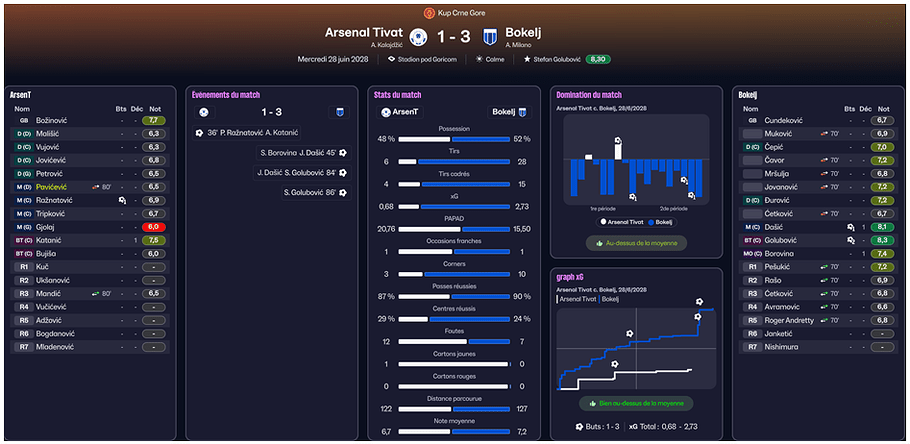Viewport: 910px width, 444px height.
Task: Click the Kup Crne Gore competition logo
Action: [429, 13]
